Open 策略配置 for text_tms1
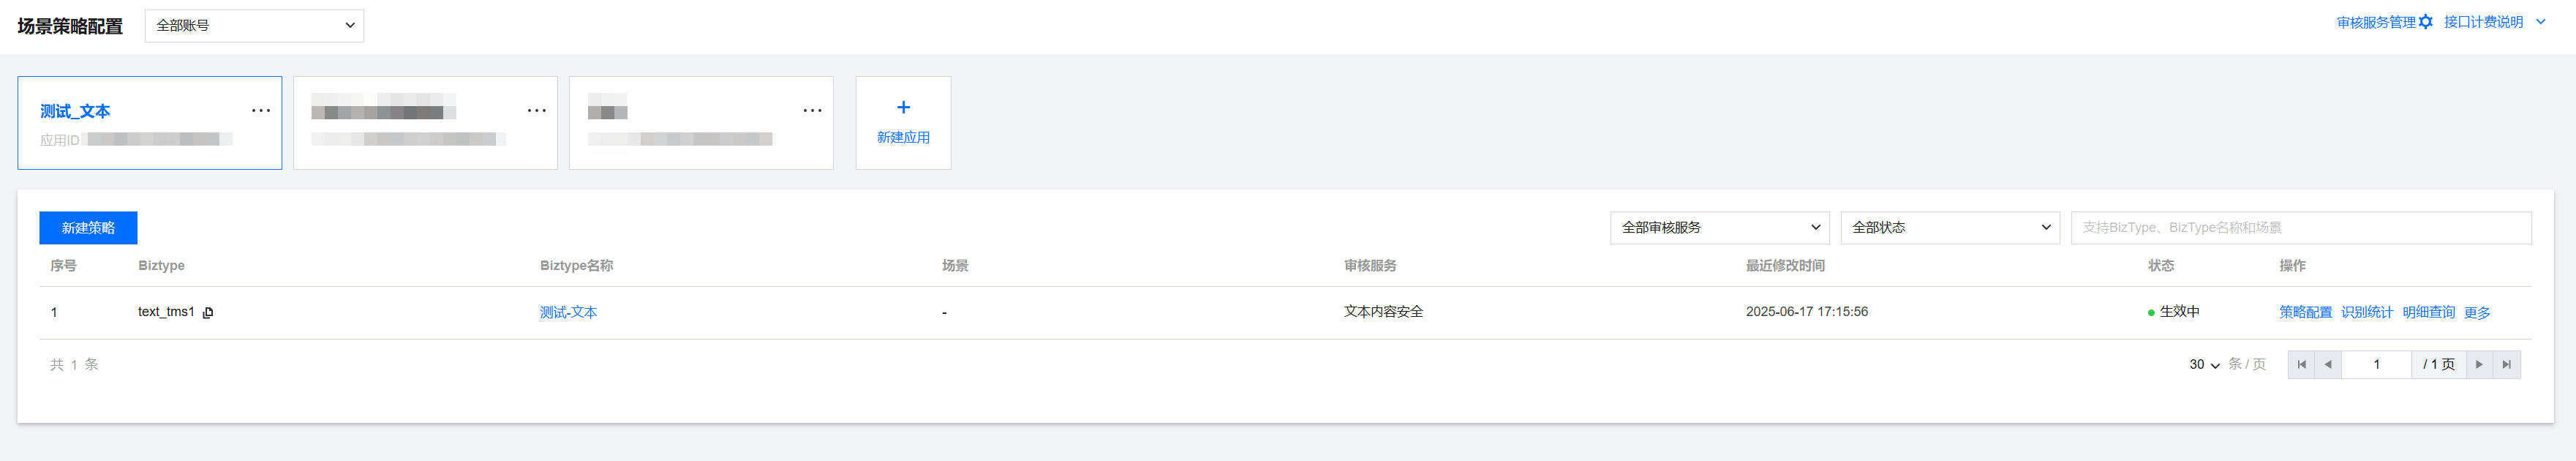The width and height of the screenshot is (2576, 461). (2305, 312)
